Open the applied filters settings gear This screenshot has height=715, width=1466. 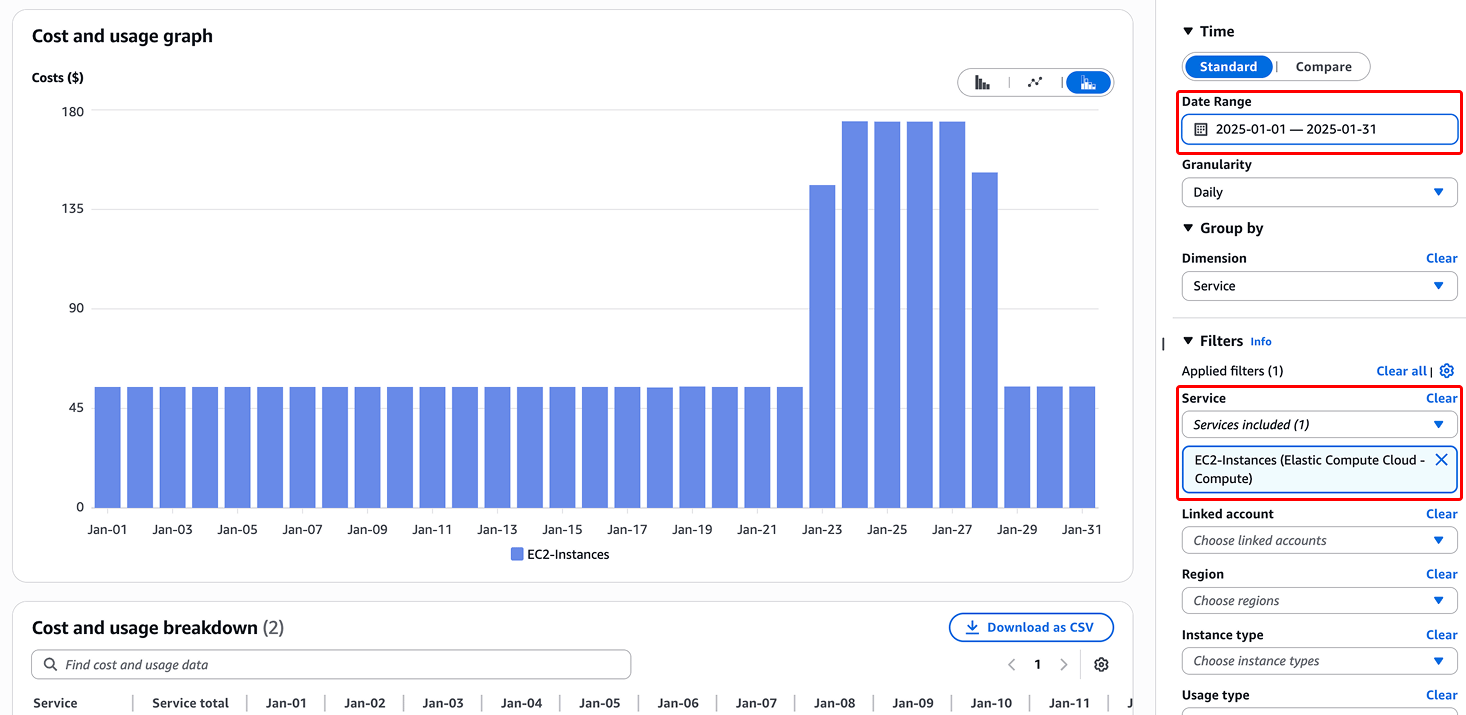1446,371
